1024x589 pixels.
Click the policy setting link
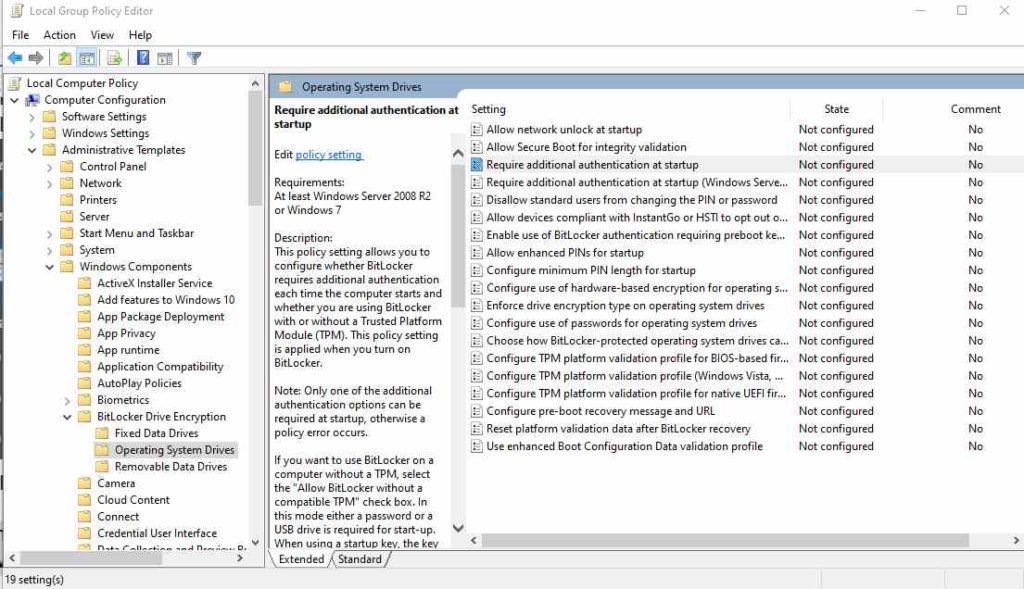point(328,155)
